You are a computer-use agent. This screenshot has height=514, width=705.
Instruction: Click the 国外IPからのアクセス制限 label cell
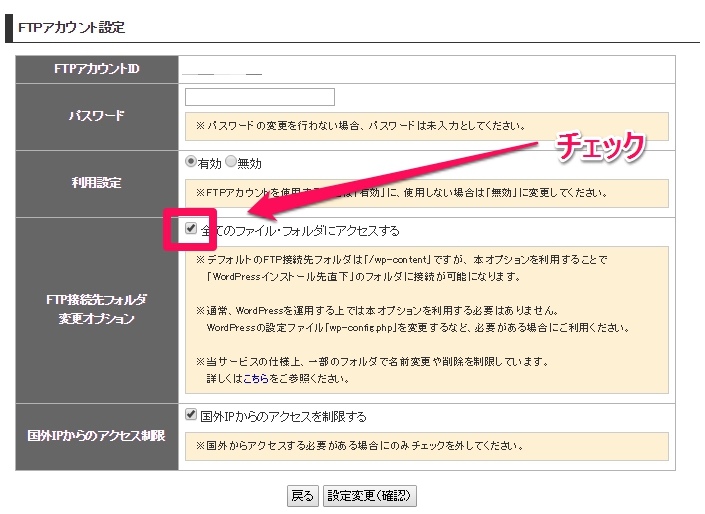pyautogui.click(x=97, y=437)
